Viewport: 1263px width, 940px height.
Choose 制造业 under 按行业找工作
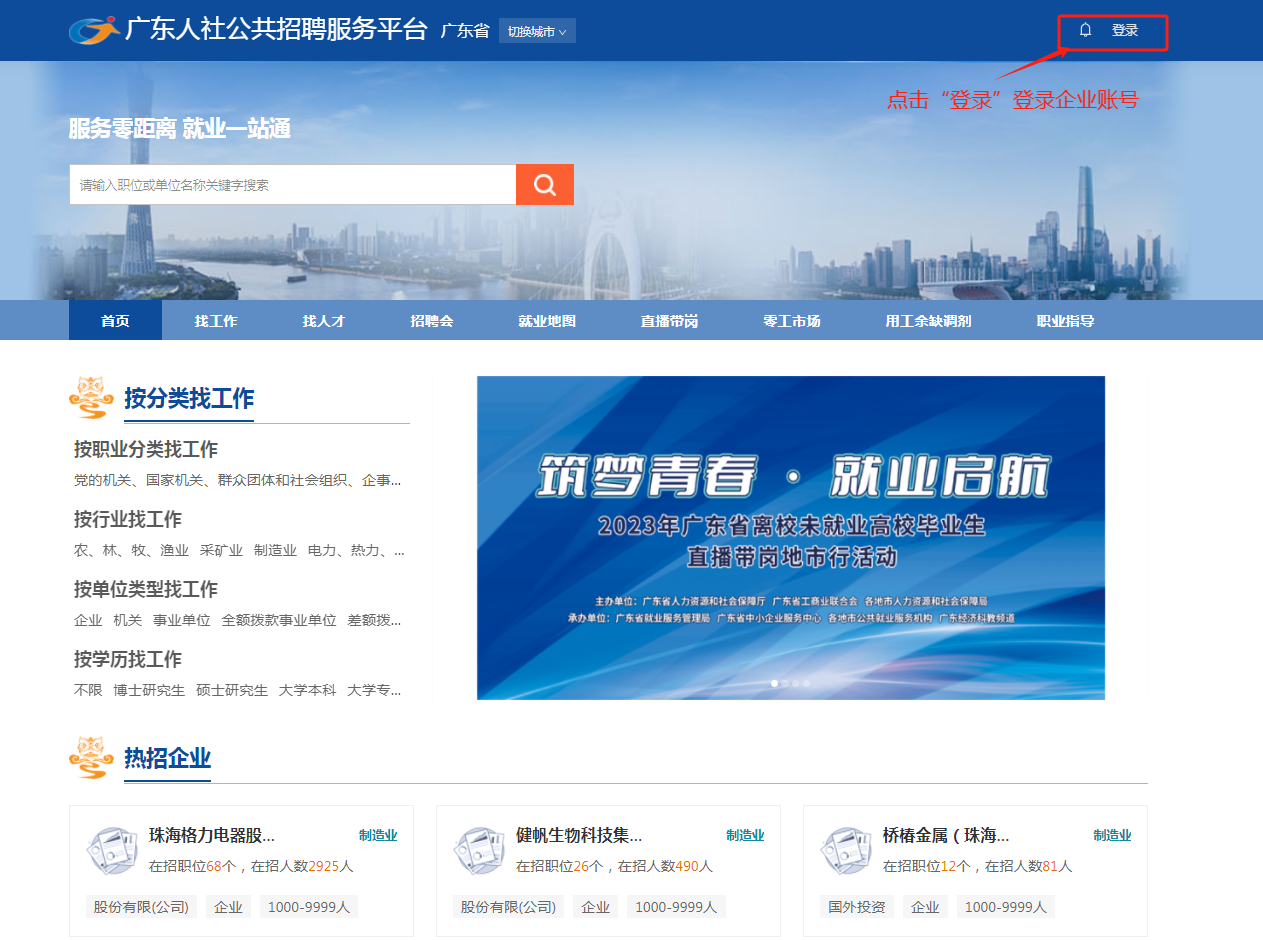pos(275,550)
